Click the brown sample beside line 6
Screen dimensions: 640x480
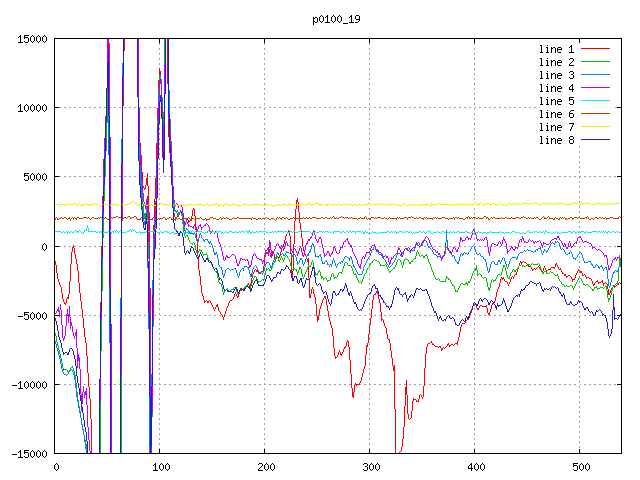click(x=596, y=113)
